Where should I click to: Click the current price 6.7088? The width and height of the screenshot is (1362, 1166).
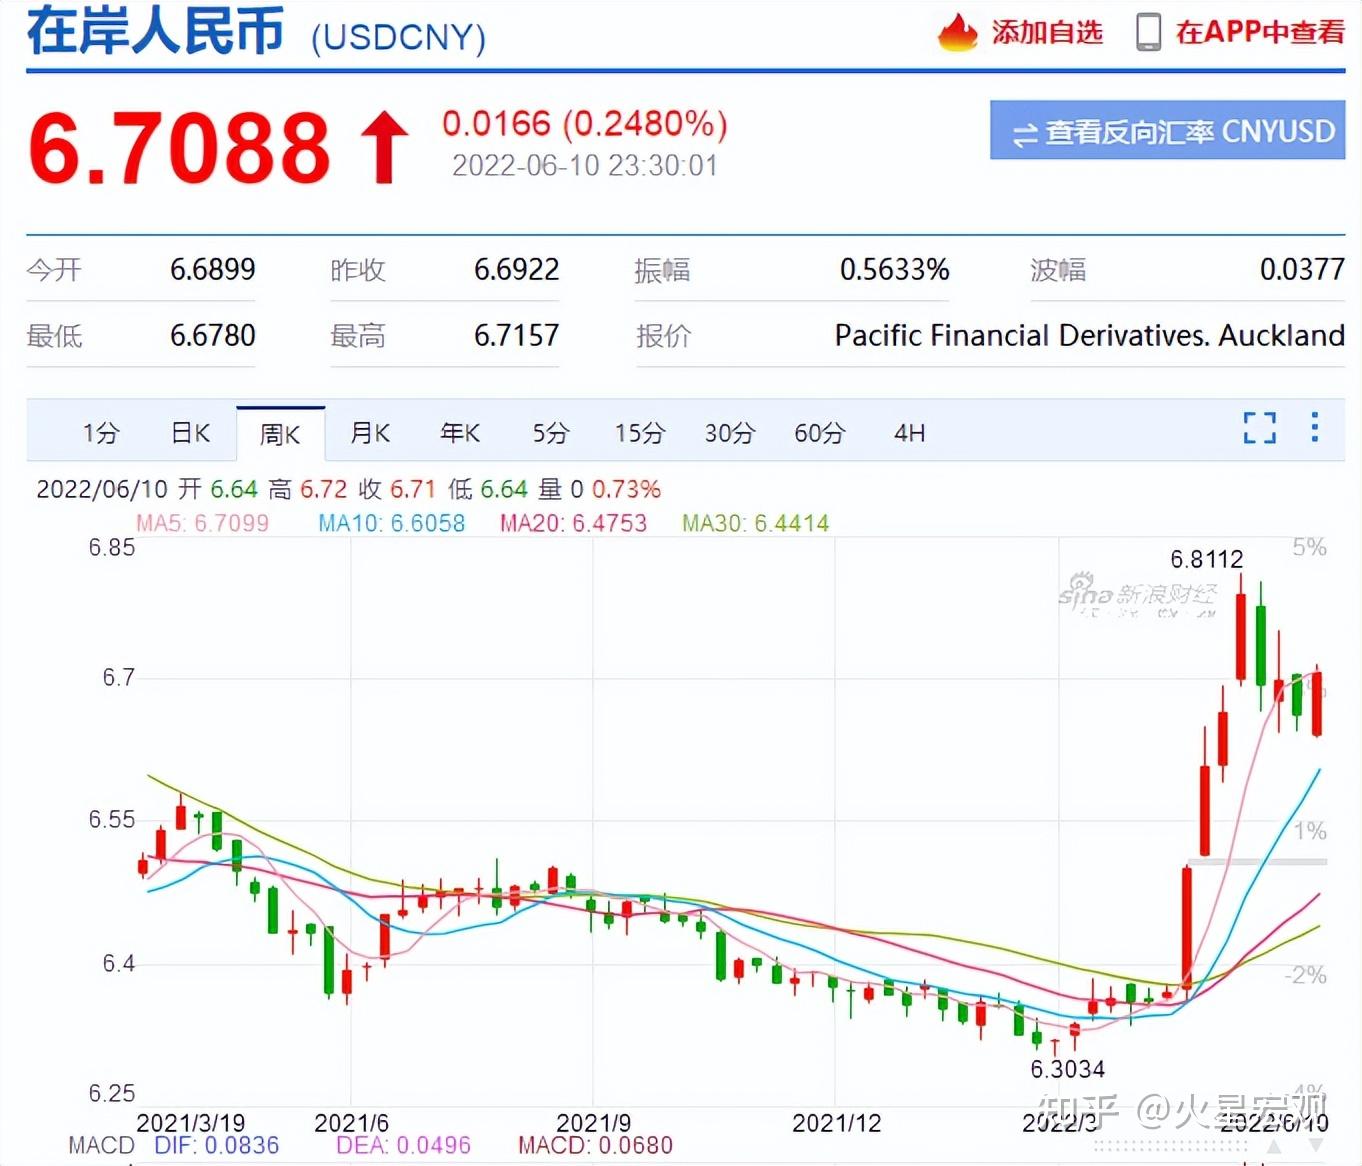[179, 148]
